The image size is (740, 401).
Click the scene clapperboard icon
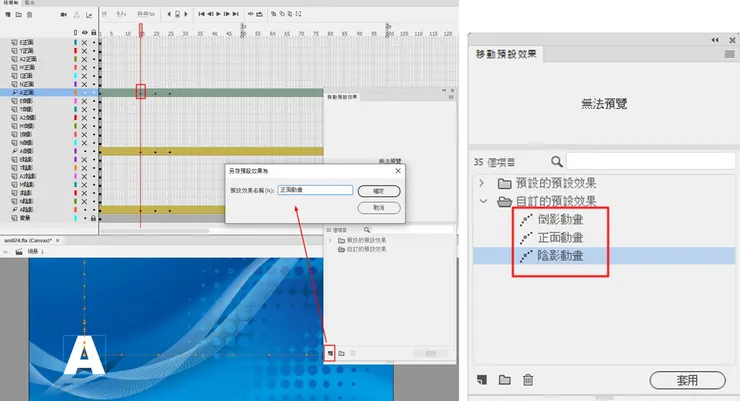point(19,252)
